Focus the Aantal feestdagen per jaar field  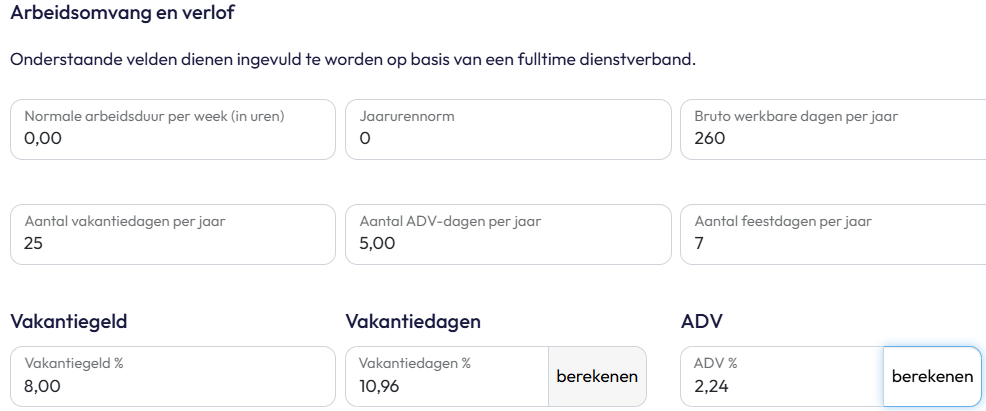833,234
